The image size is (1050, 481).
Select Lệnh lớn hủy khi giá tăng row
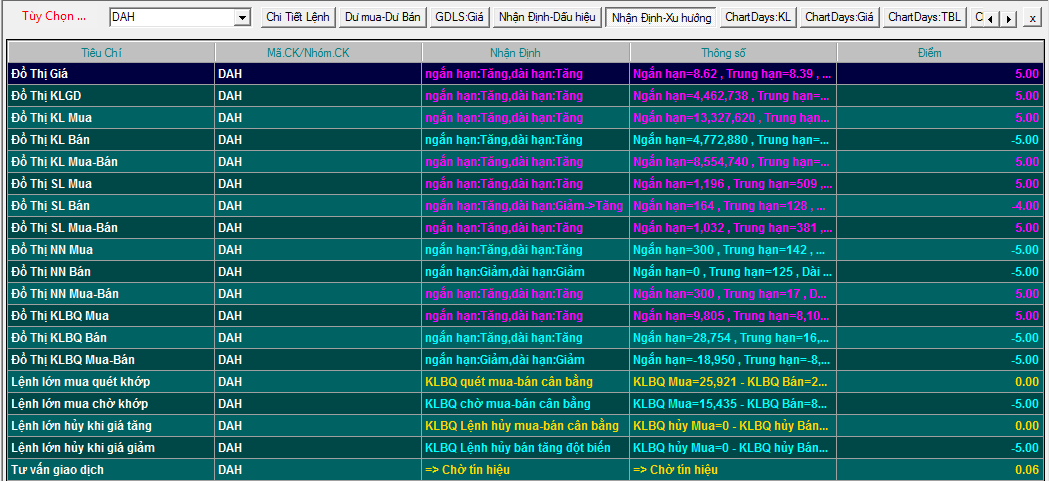(526, 425)
